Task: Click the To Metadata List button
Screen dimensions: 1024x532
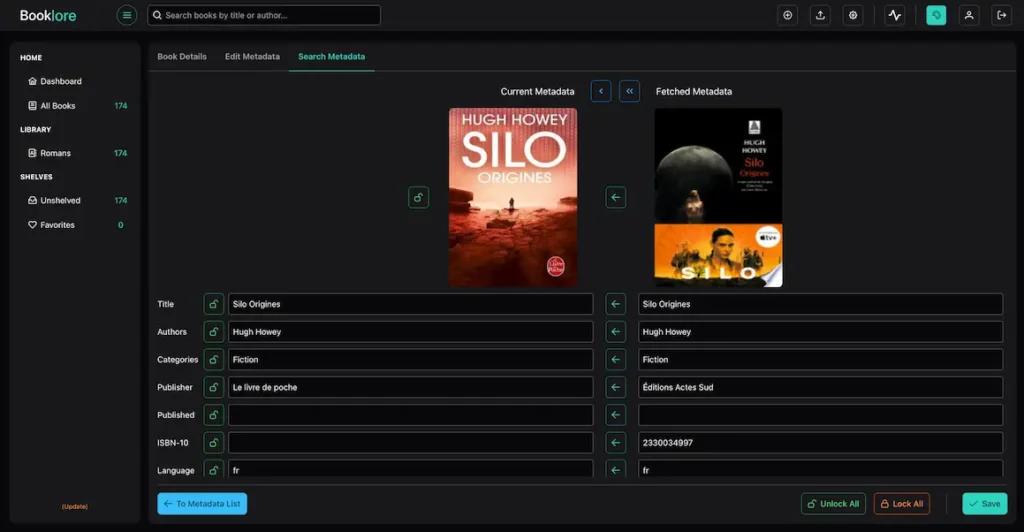Action: [202, 504]
